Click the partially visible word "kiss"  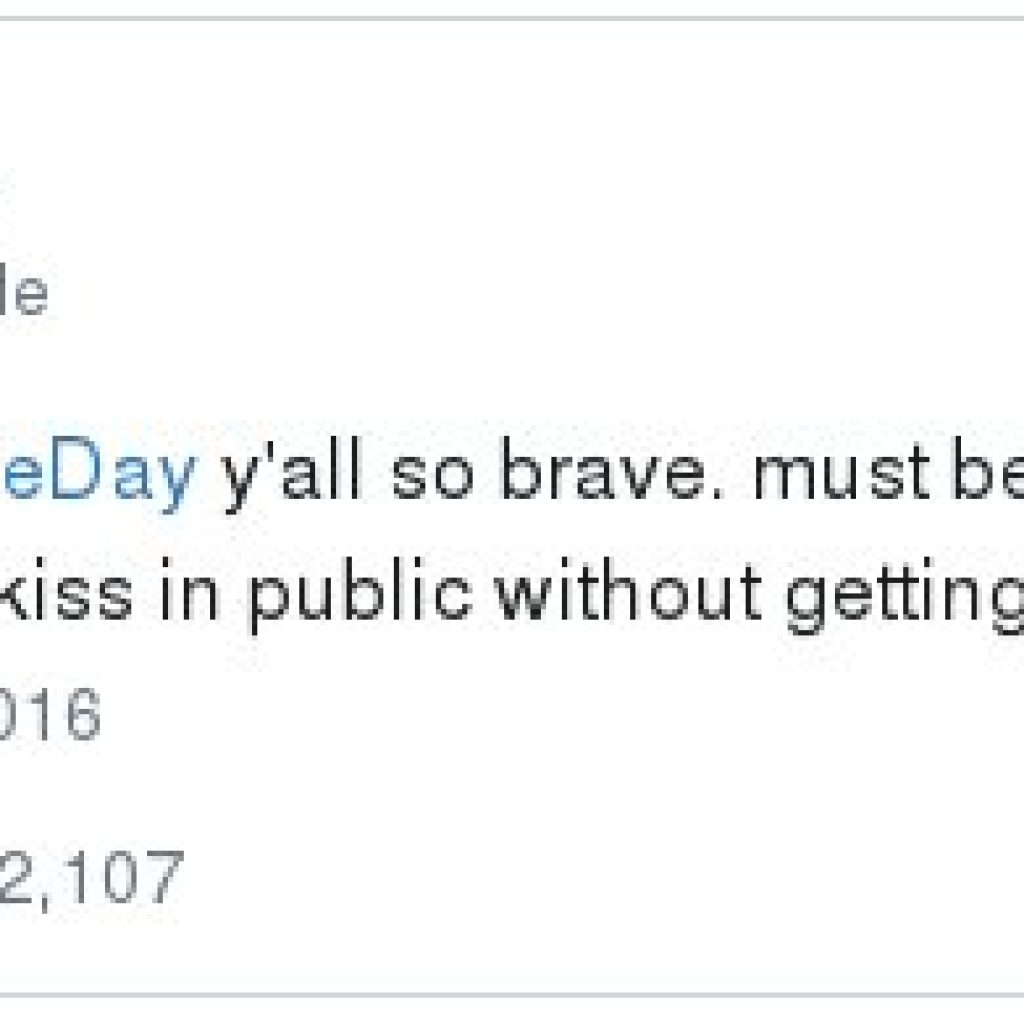[66, 589]
